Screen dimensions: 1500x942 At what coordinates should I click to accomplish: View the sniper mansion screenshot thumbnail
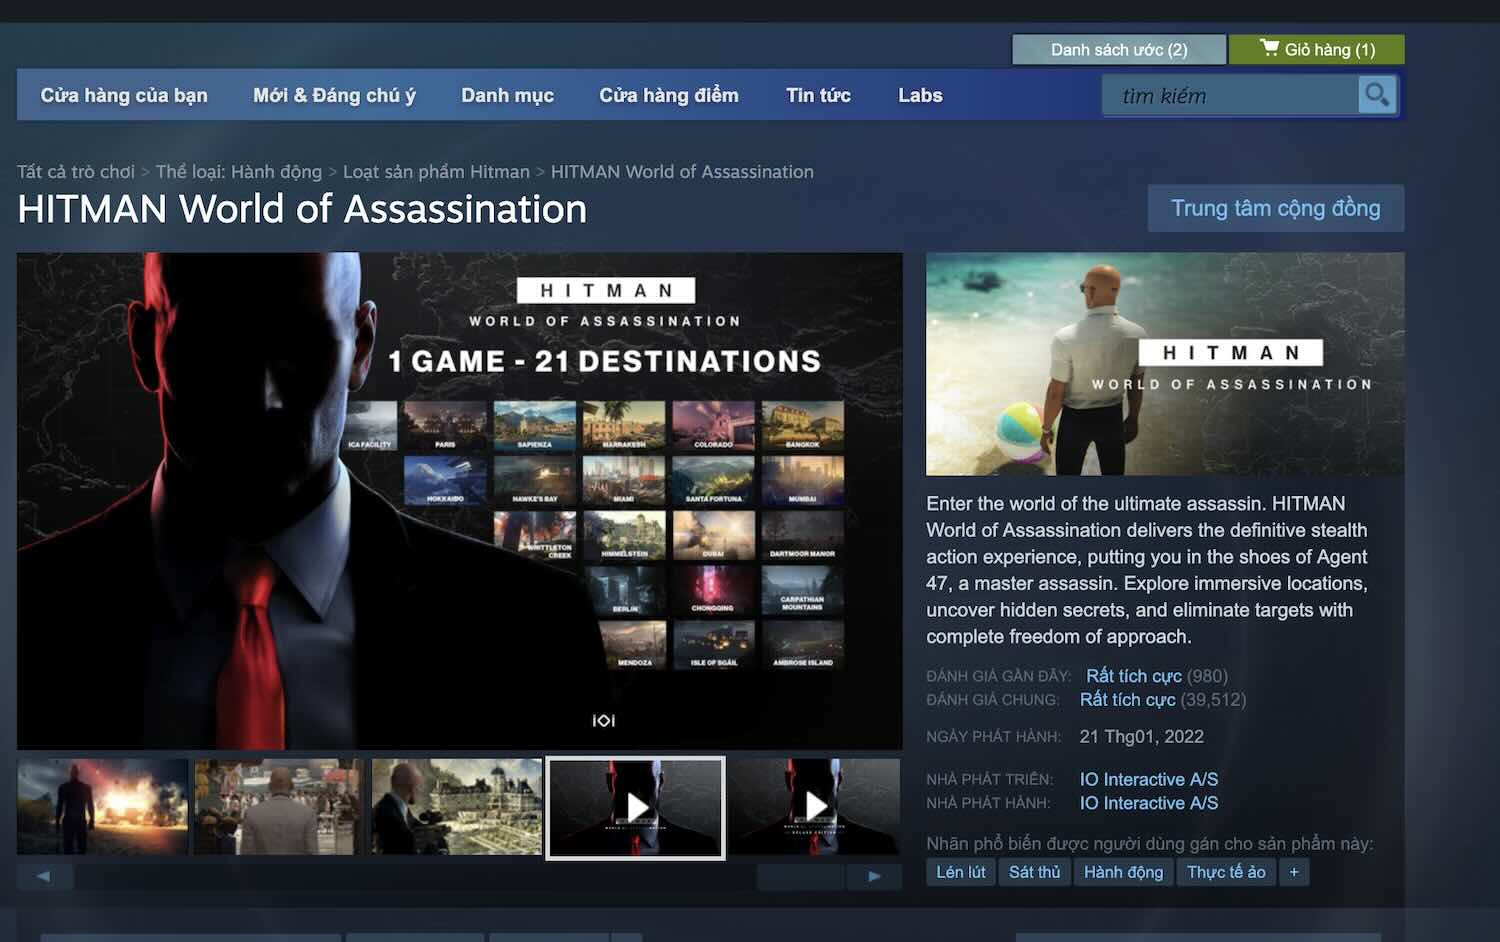point(457,806)
